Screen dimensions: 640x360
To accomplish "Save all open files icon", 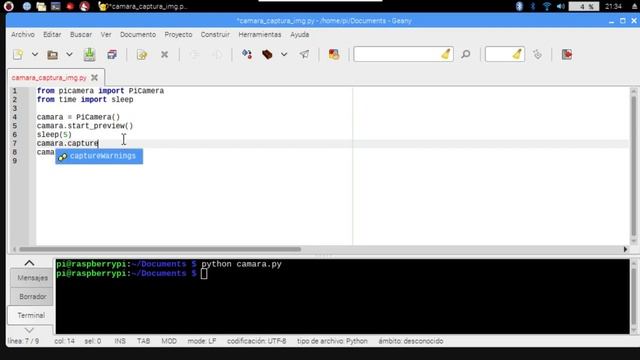I will click(x=112, y=54).
